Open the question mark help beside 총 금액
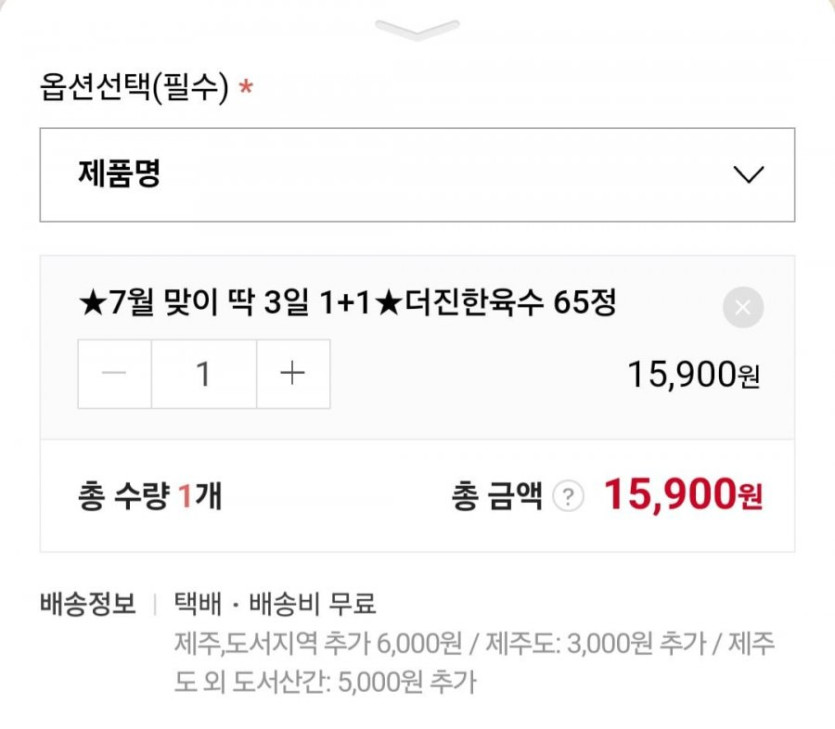This screenshot has width=835, height=729. (x=568, y=496)
